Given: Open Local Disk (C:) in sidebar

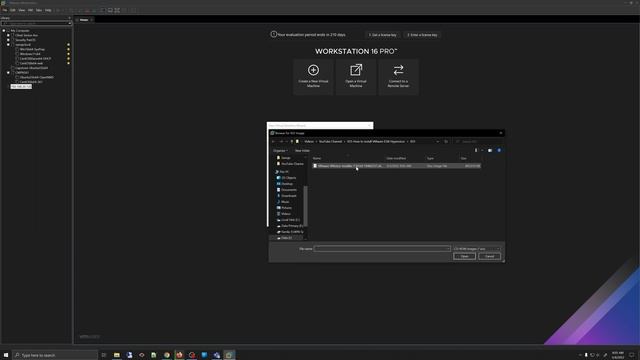Looking at the screenshot, I should pyautogui.click(x=290, y=220).
